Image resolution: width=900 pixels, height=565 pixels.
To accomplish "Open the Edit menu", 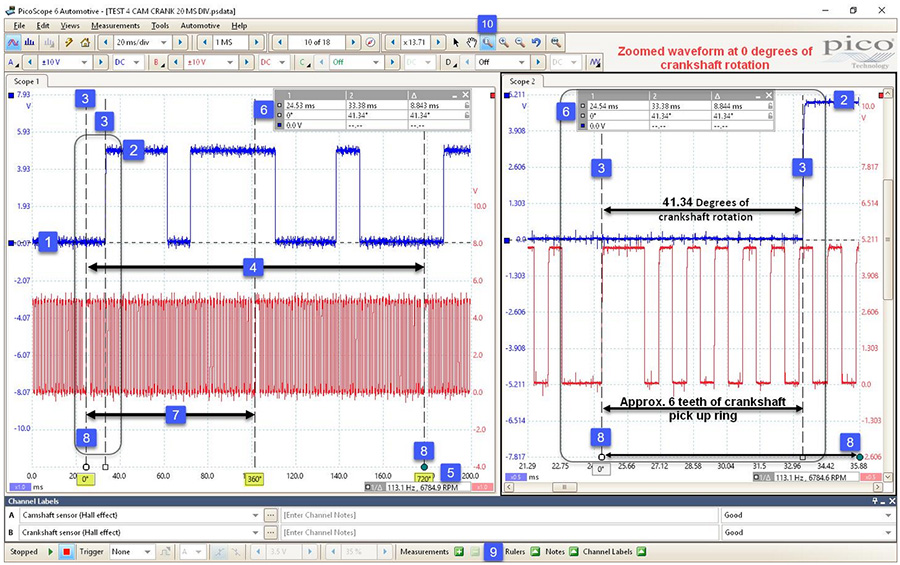I will 43,26.
